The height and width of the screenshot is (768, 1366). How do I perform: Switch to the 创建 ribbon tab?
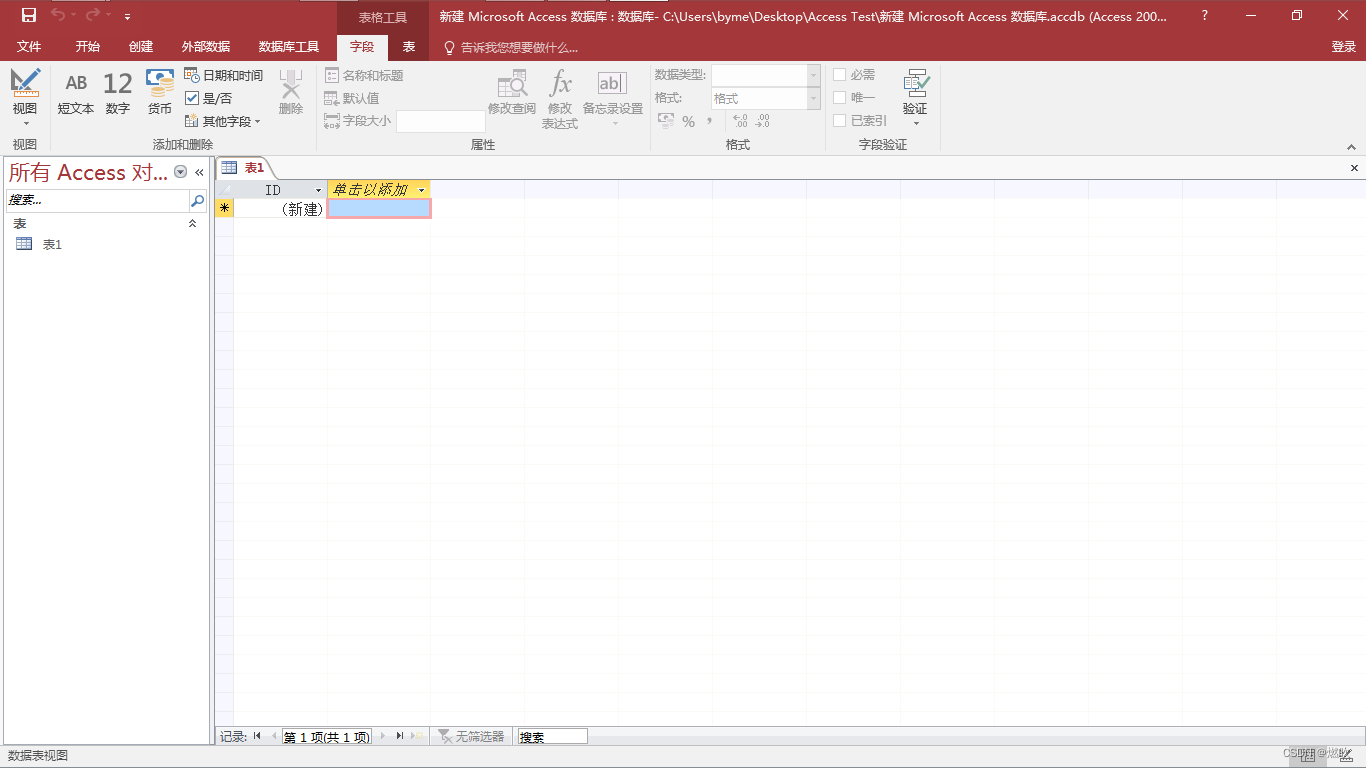point(141,47)
